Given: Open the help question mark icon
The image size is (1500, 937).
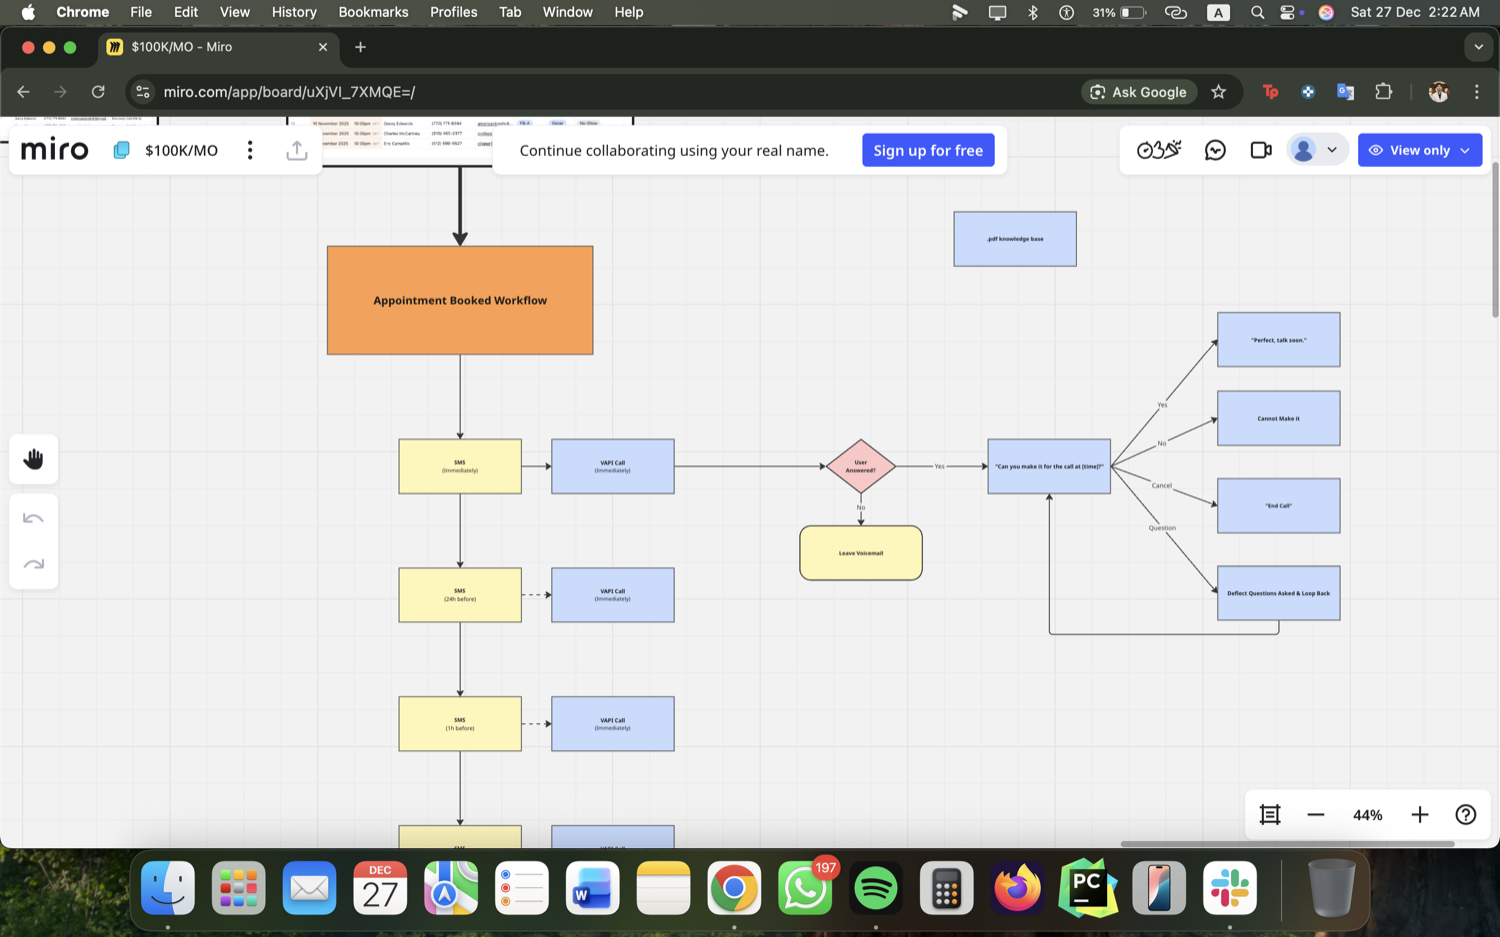Looking at the screenshot, I should coord(1466,815).
